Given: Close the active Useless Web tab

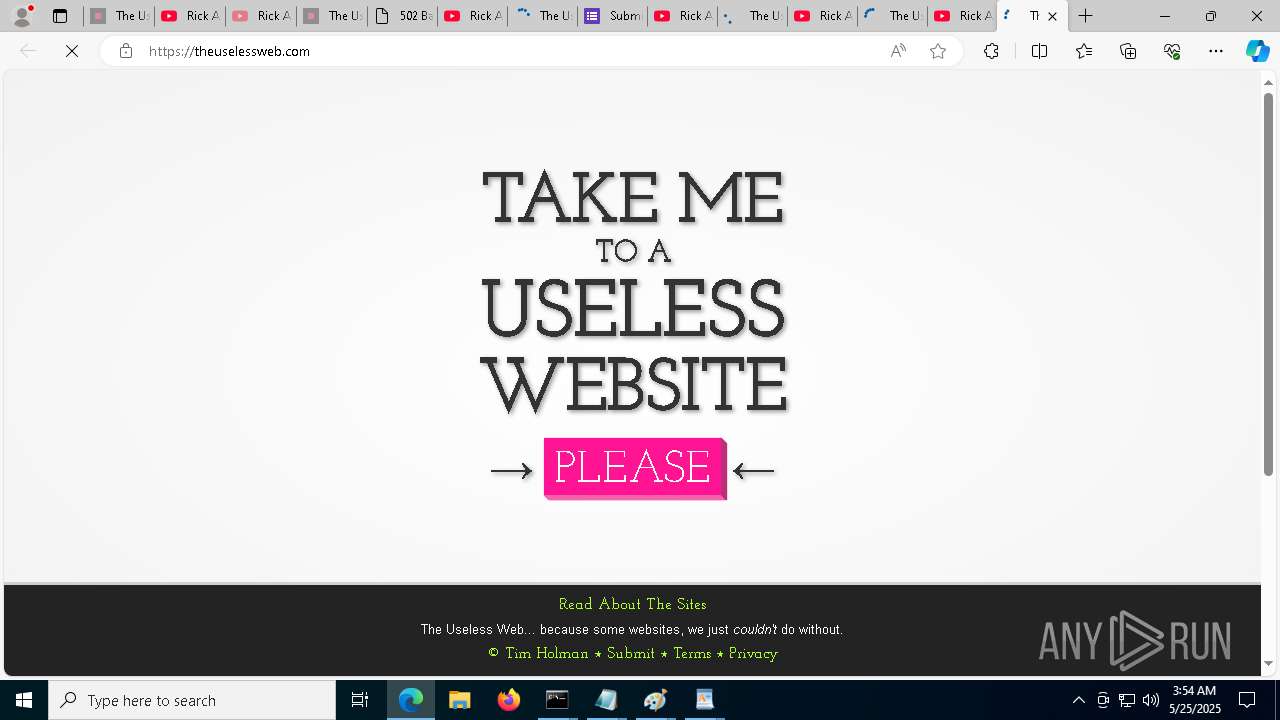Looking at the screenshot, I should tap(1052, 16).
